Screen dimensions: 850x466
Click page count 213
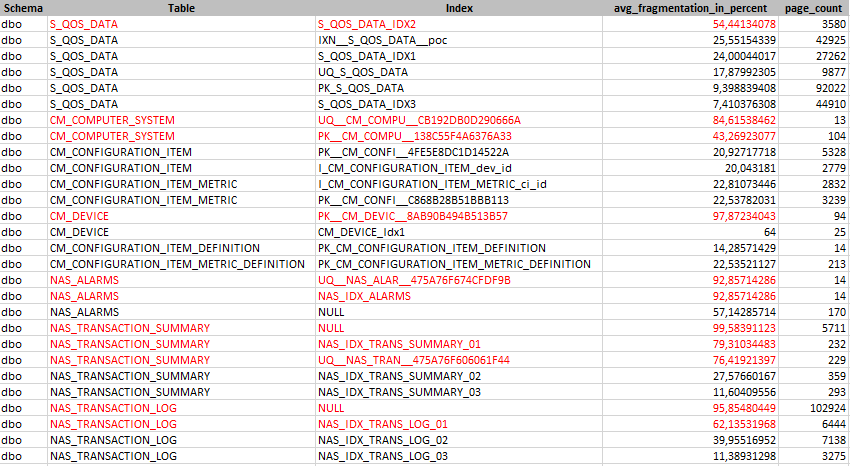[814, 264]
